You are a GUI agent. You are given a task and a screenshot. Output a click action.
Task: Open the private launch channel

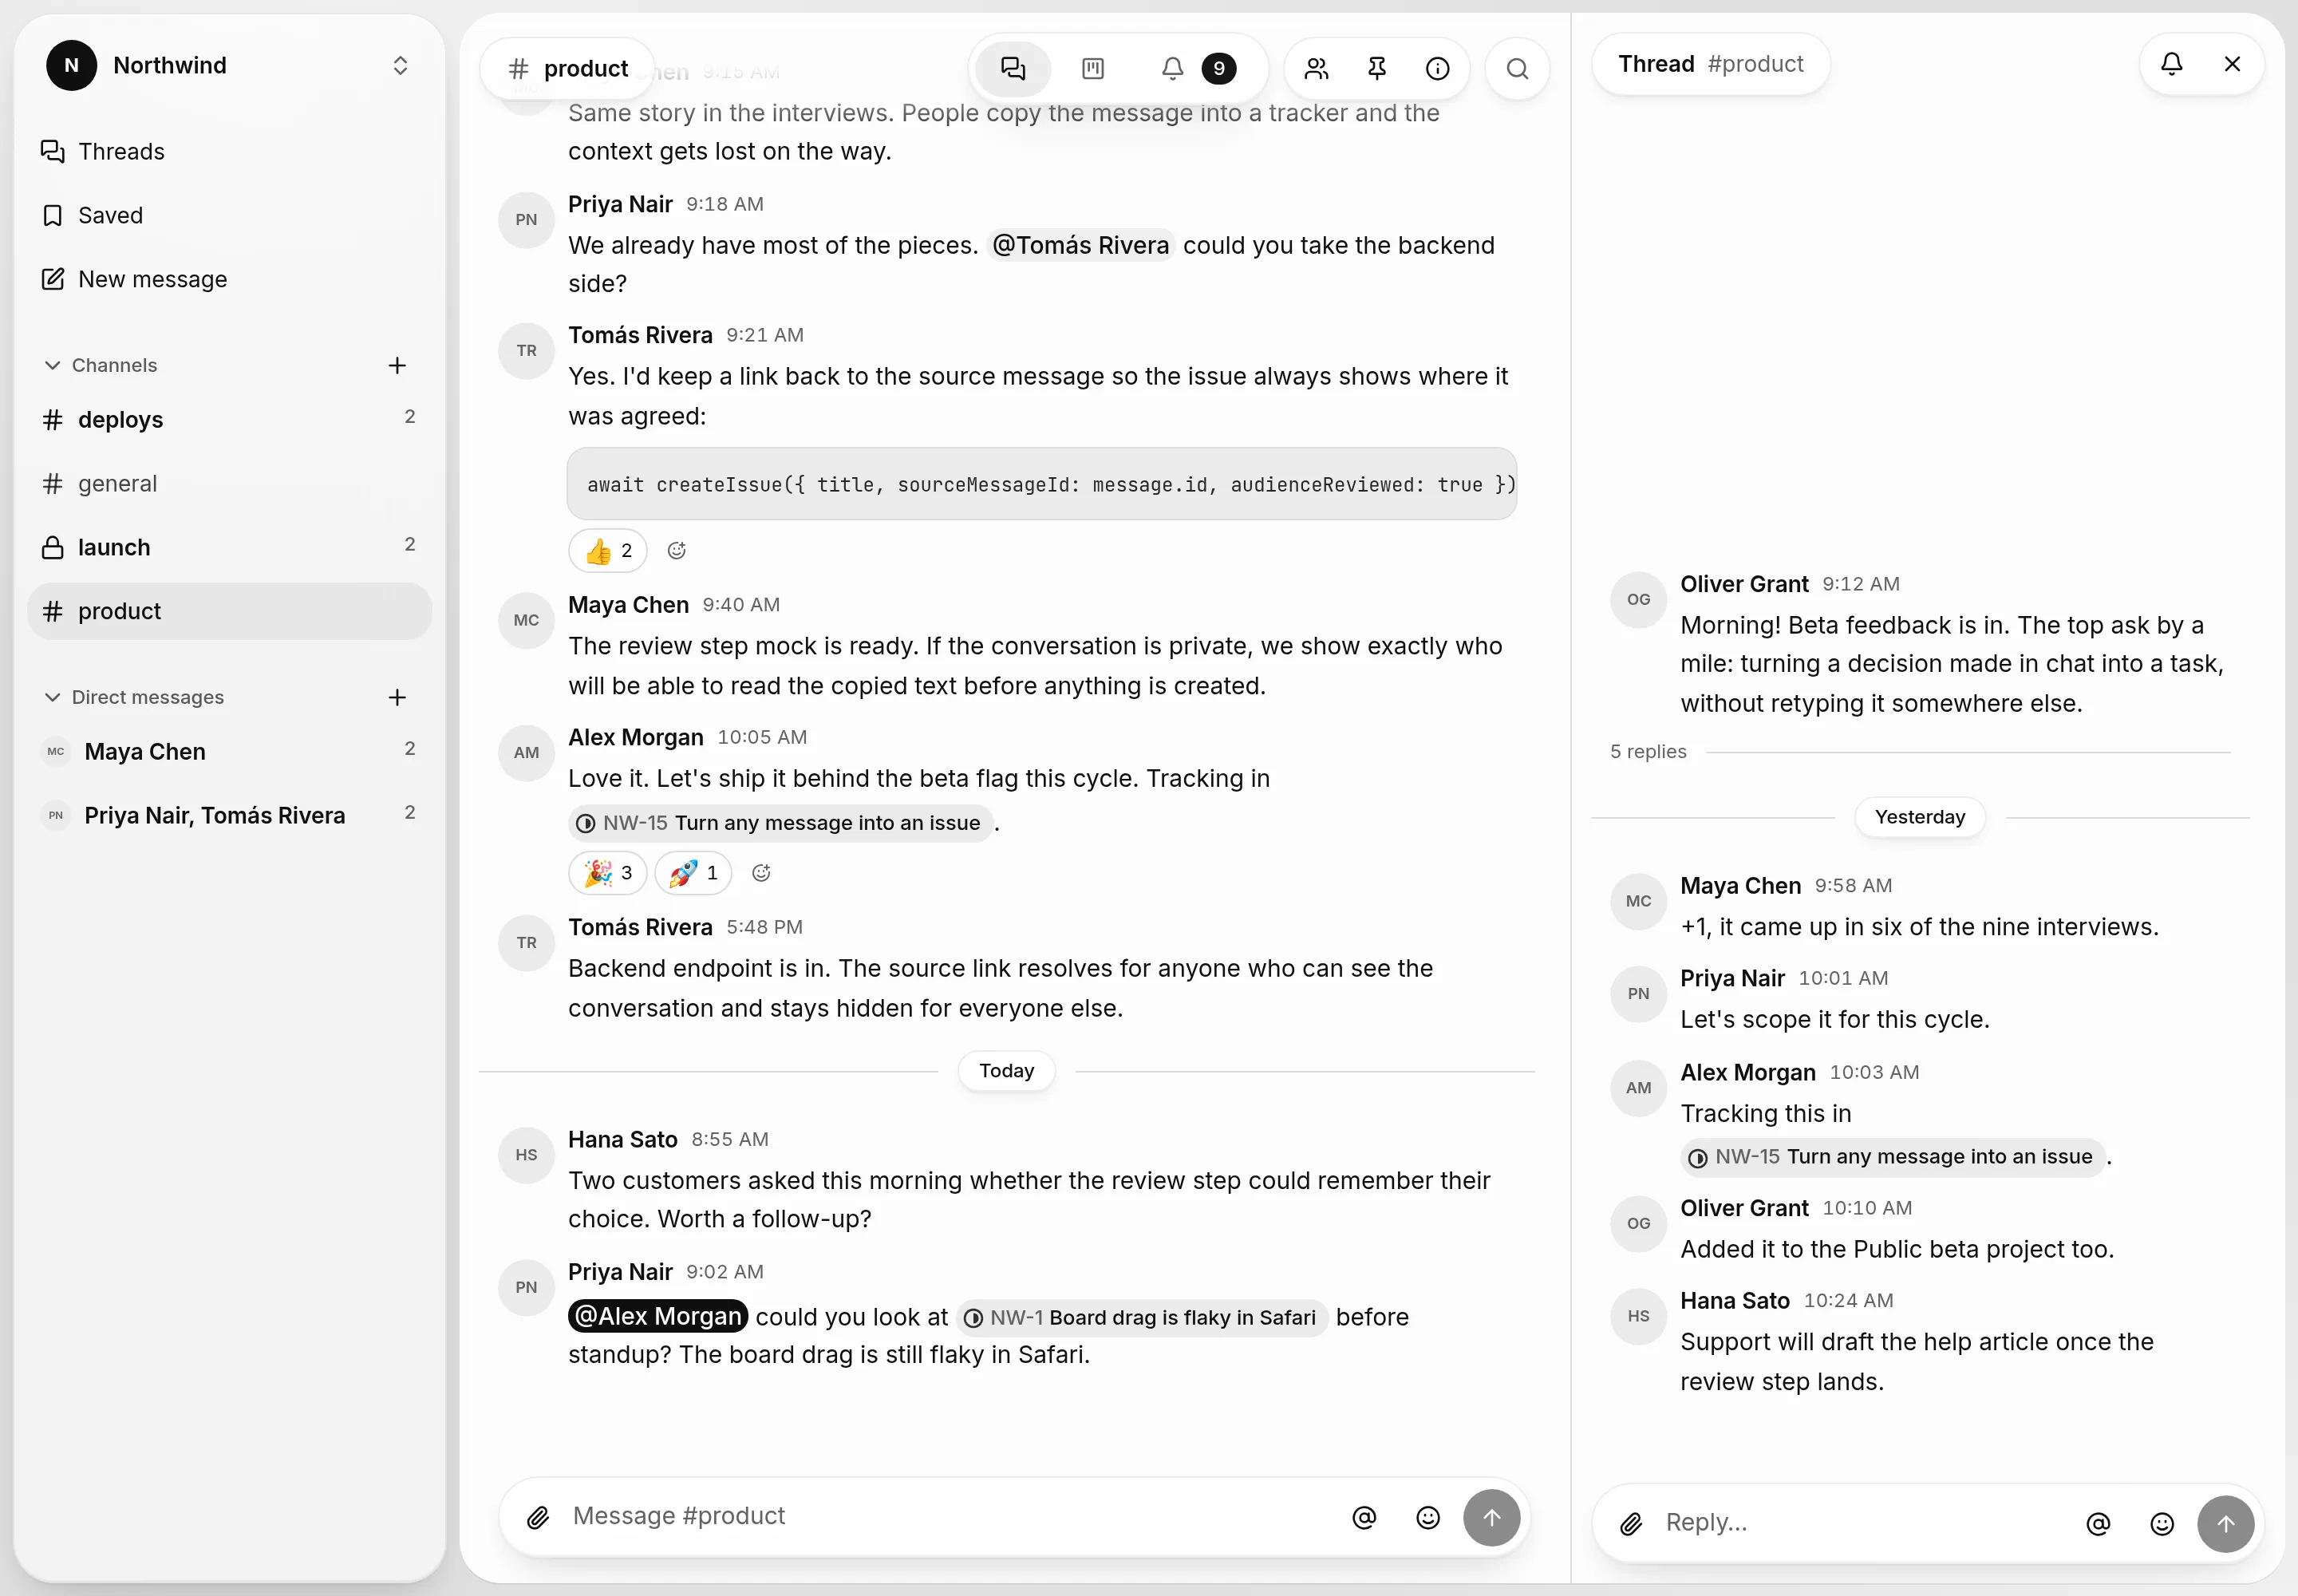pyautogui.click(x=229, y=547)
